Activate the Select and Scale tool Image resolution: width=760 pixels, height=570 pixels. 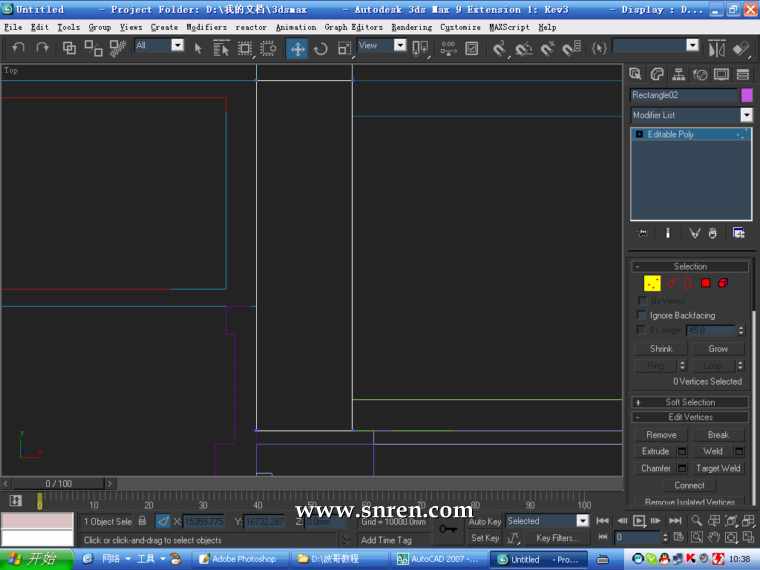point(344,48)
